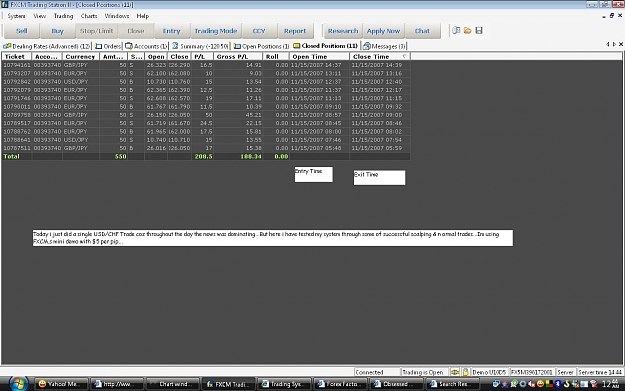Open the Charts menu
The width and height of the screenshot is (625, 391).
pyautogui.click(x=89, y=16)
